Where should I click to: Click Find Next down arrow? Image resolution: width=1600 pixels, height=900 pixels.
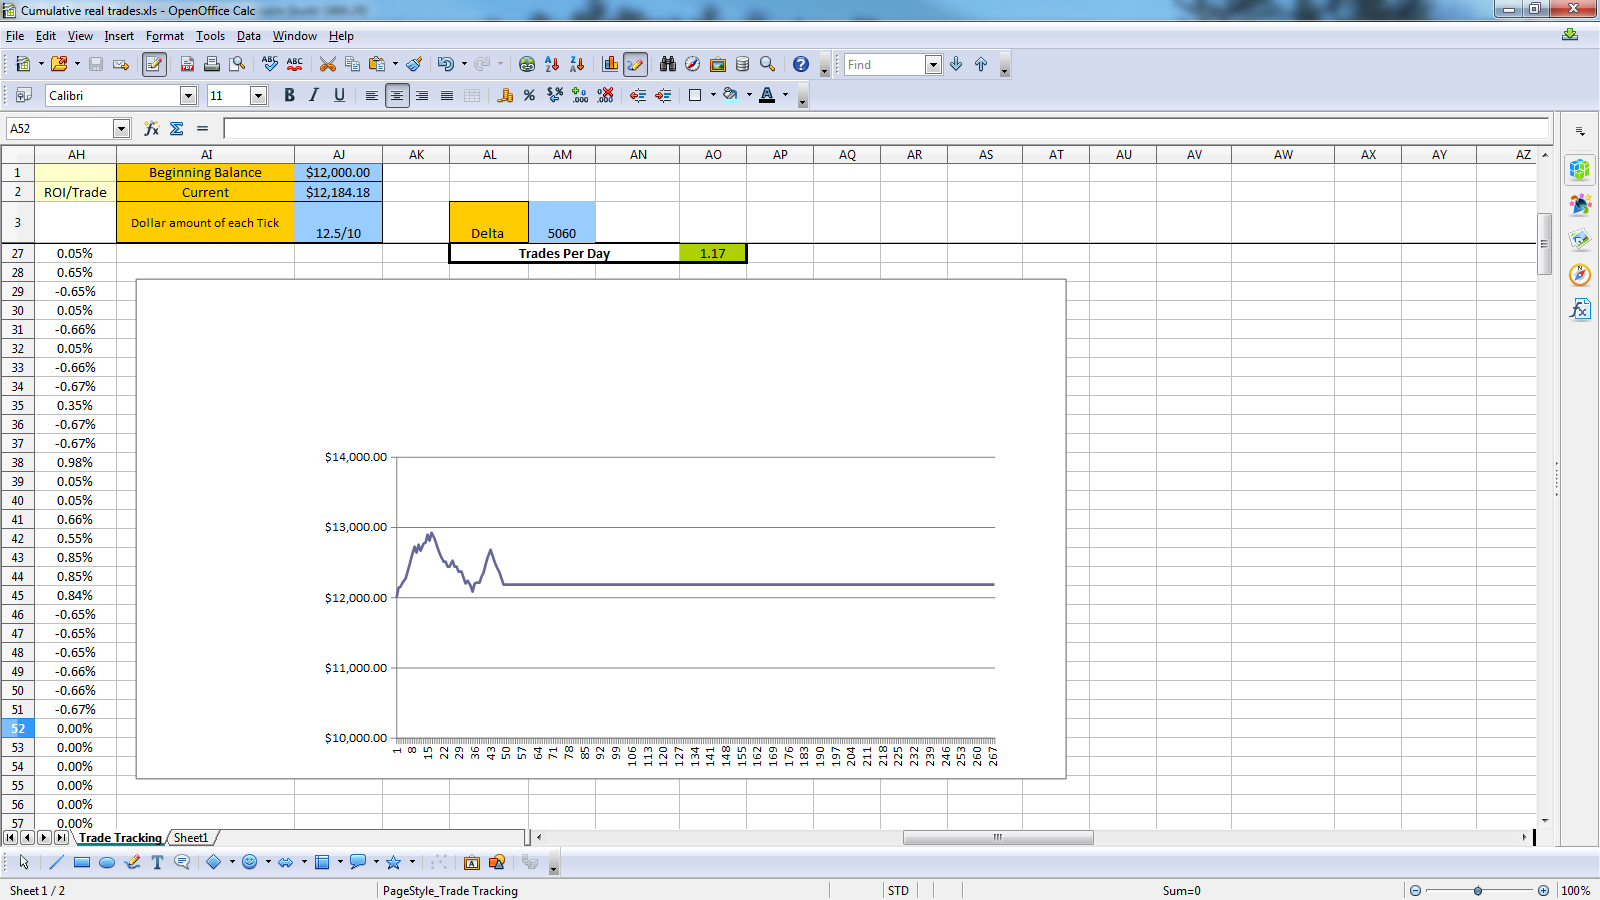pos(956,64)
